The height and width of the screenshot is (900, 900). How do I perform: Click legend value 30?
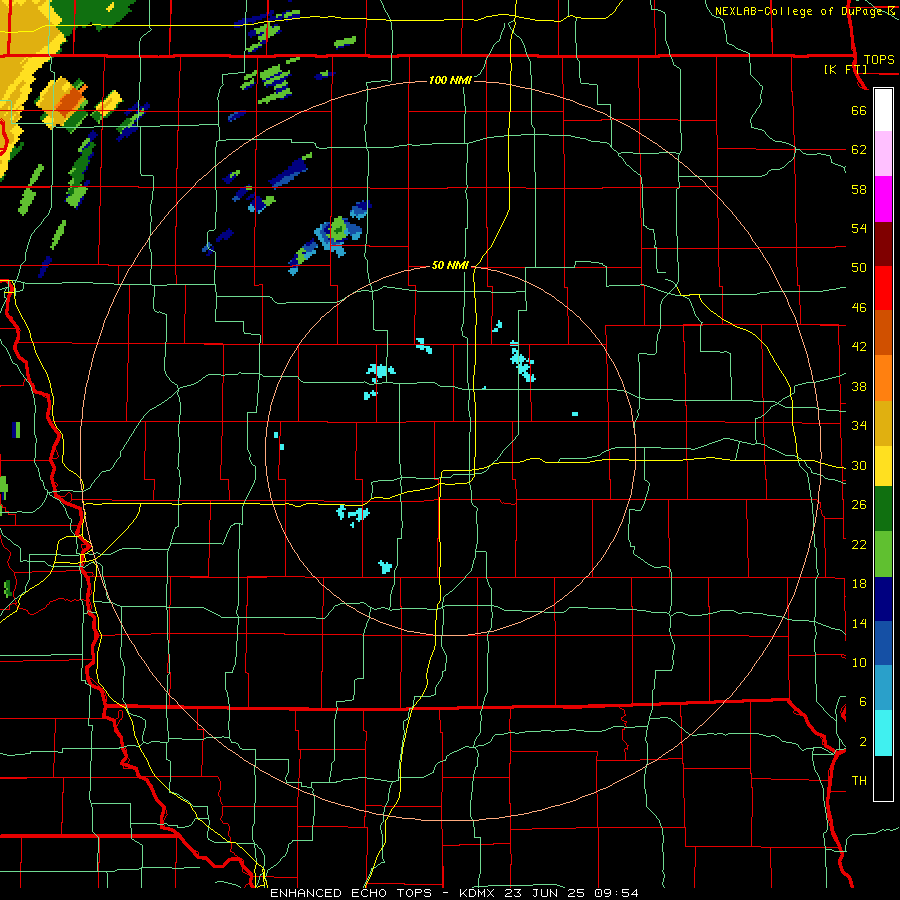pyautogui.click(x=859, y=465)
